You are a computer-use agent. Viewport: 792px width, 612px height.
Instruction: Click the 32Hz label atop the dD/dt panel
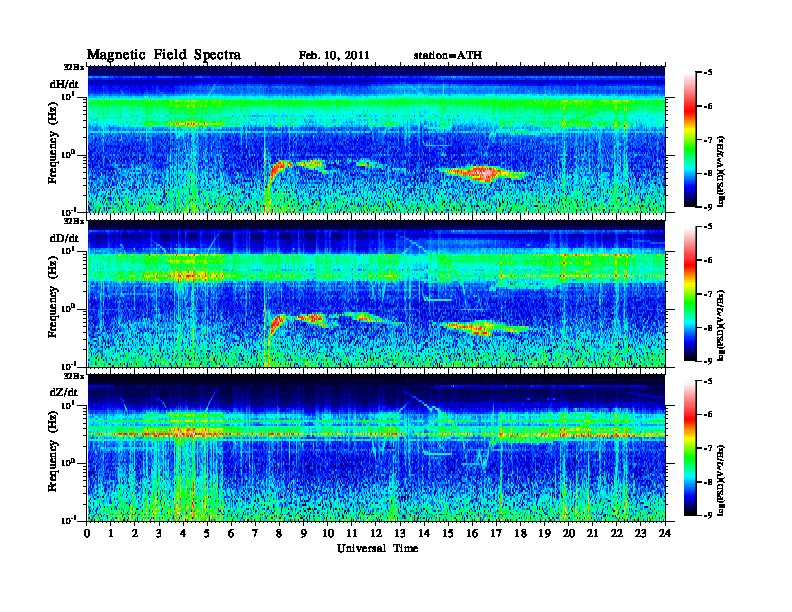73,221
